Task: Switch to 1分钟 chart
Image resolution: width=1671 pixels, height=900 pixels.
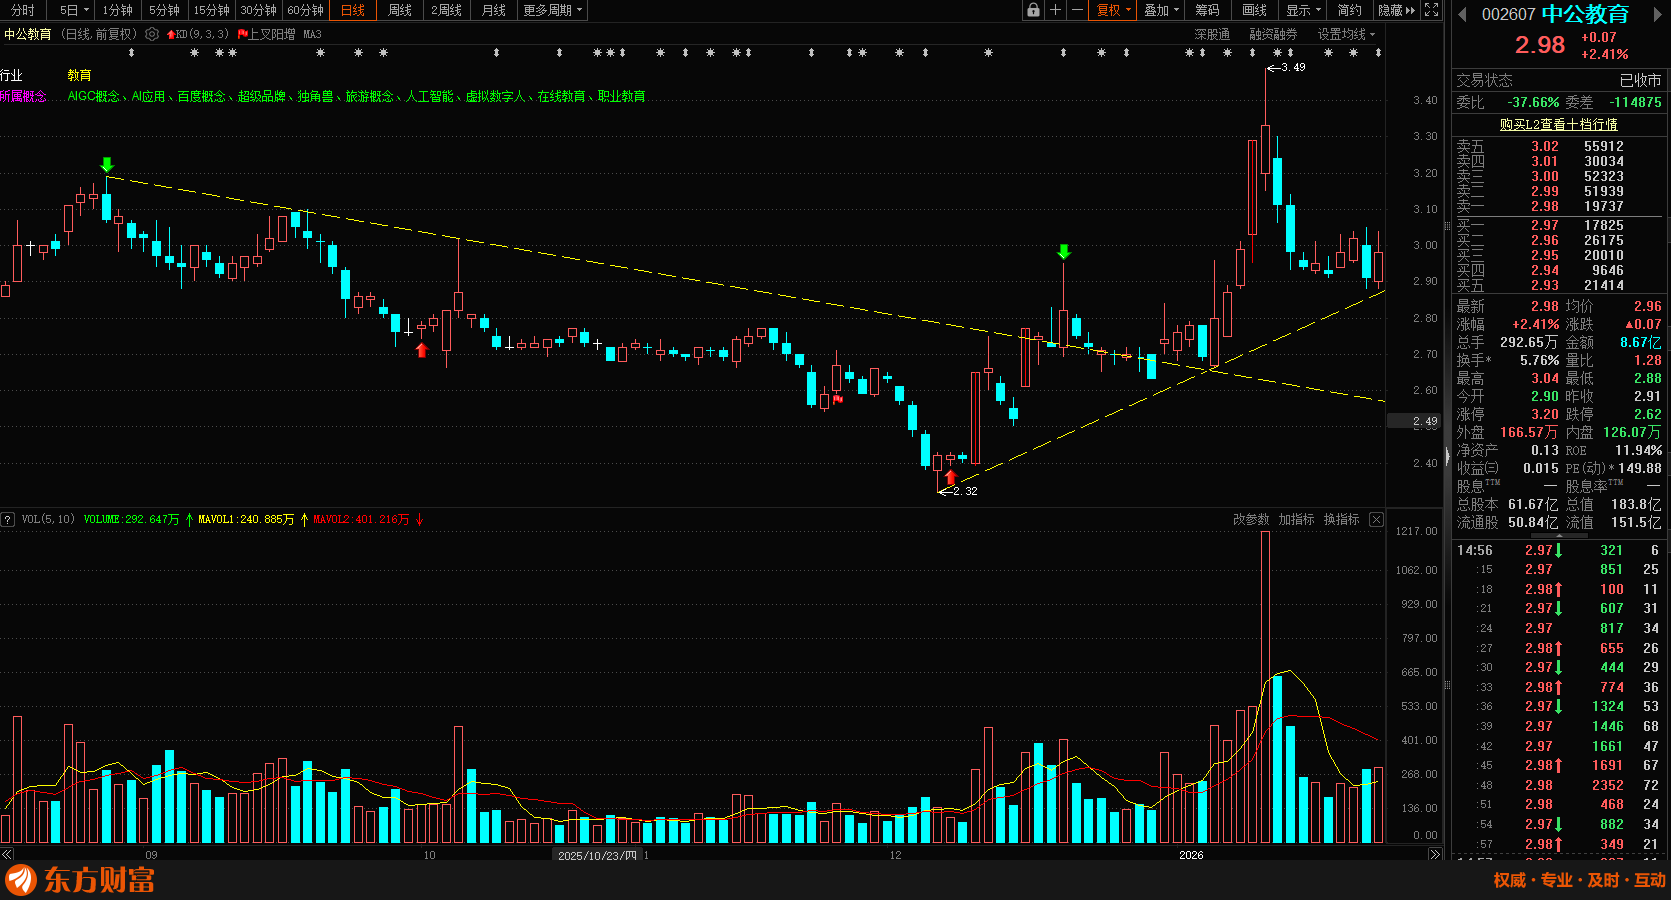Action: [118, 10]
